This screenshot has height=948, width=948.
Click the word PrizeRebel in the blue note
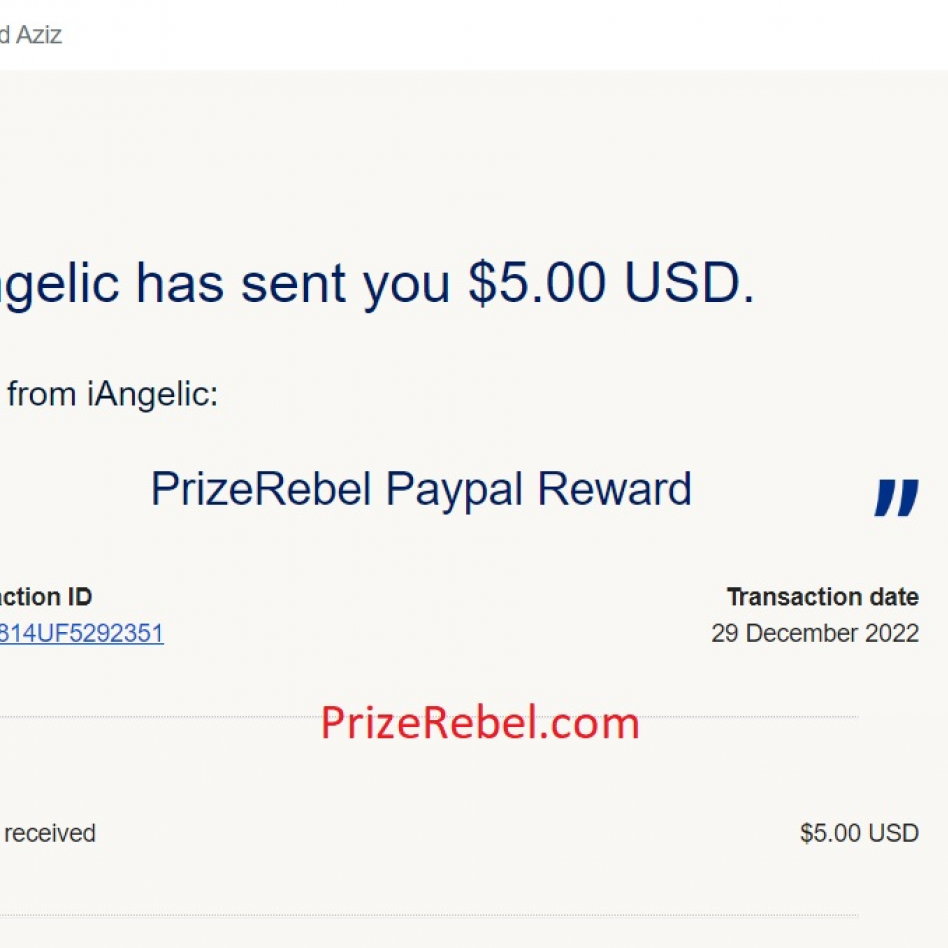point(263,490)
